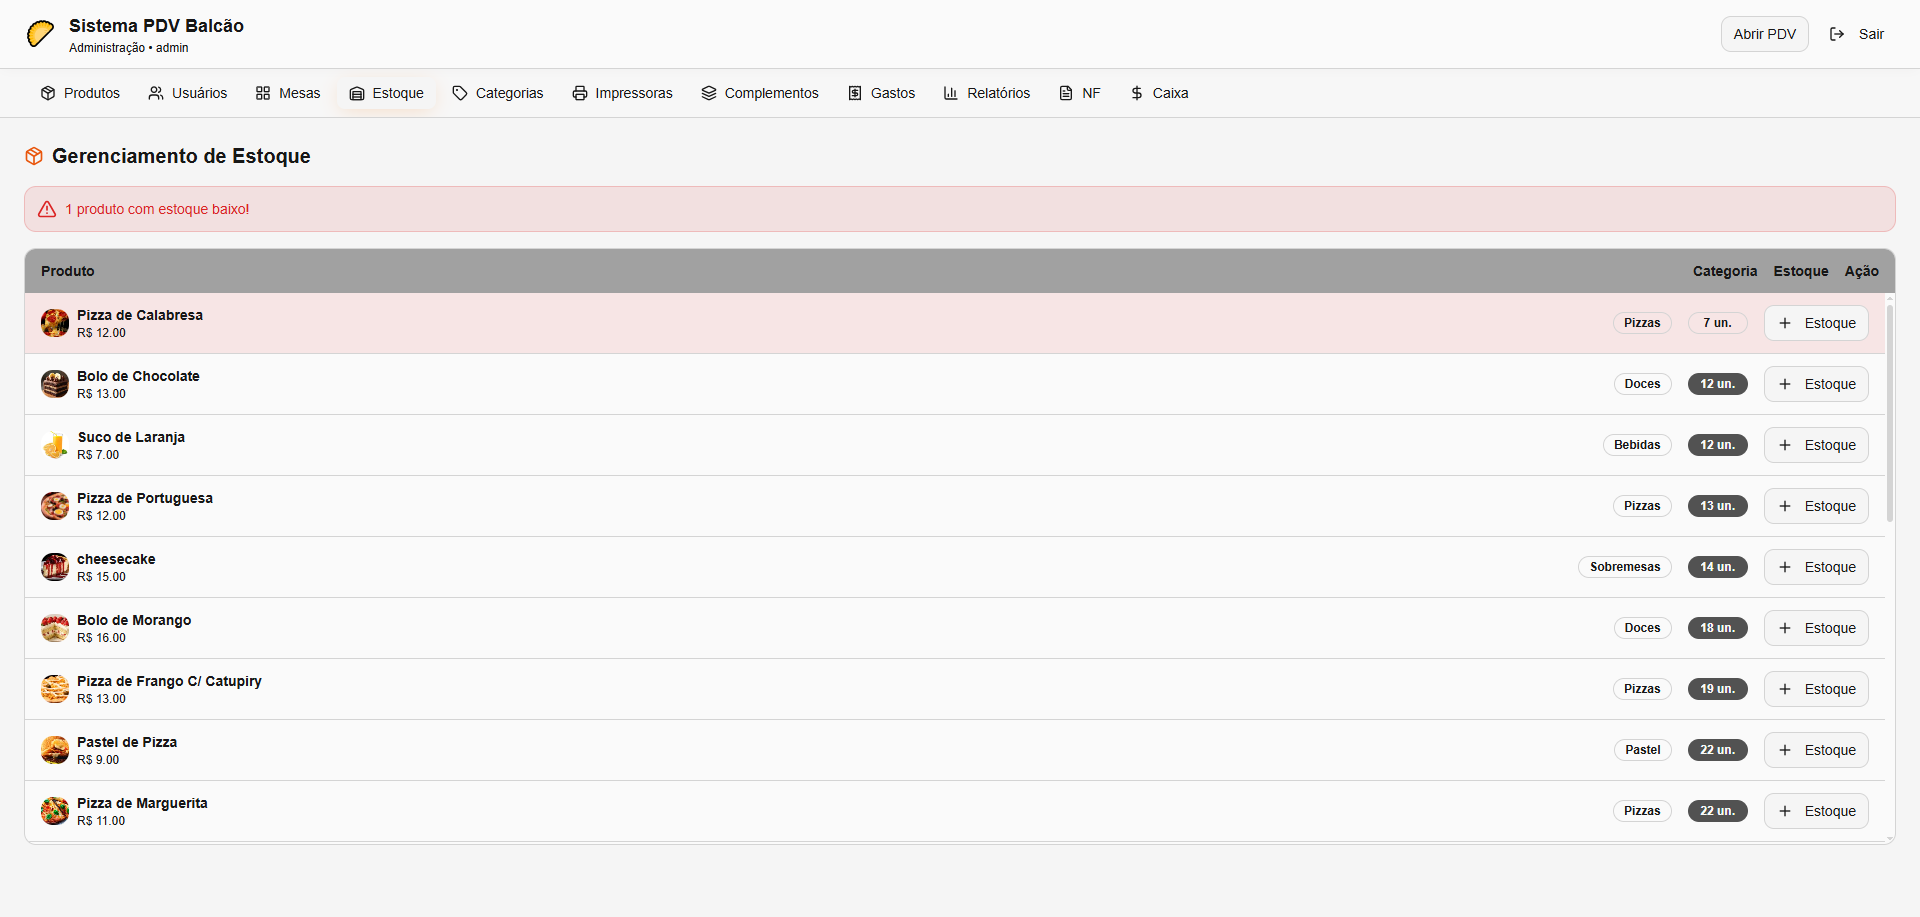Screen dimensions: 1920x917
Task: Open the NF tab
Action: point(1080,93)
